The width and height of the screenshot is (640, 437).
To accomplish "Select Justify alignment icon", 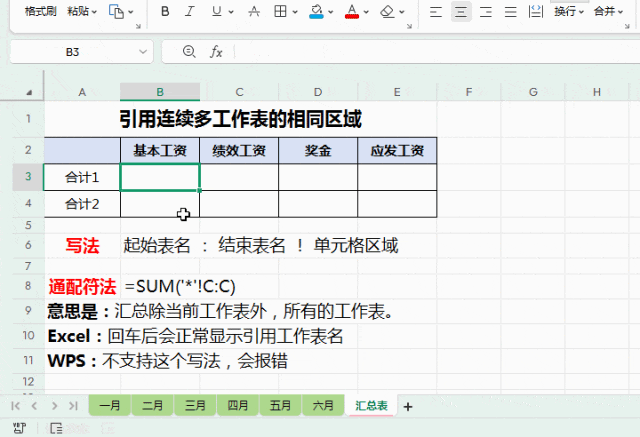I will pos(511,11).
